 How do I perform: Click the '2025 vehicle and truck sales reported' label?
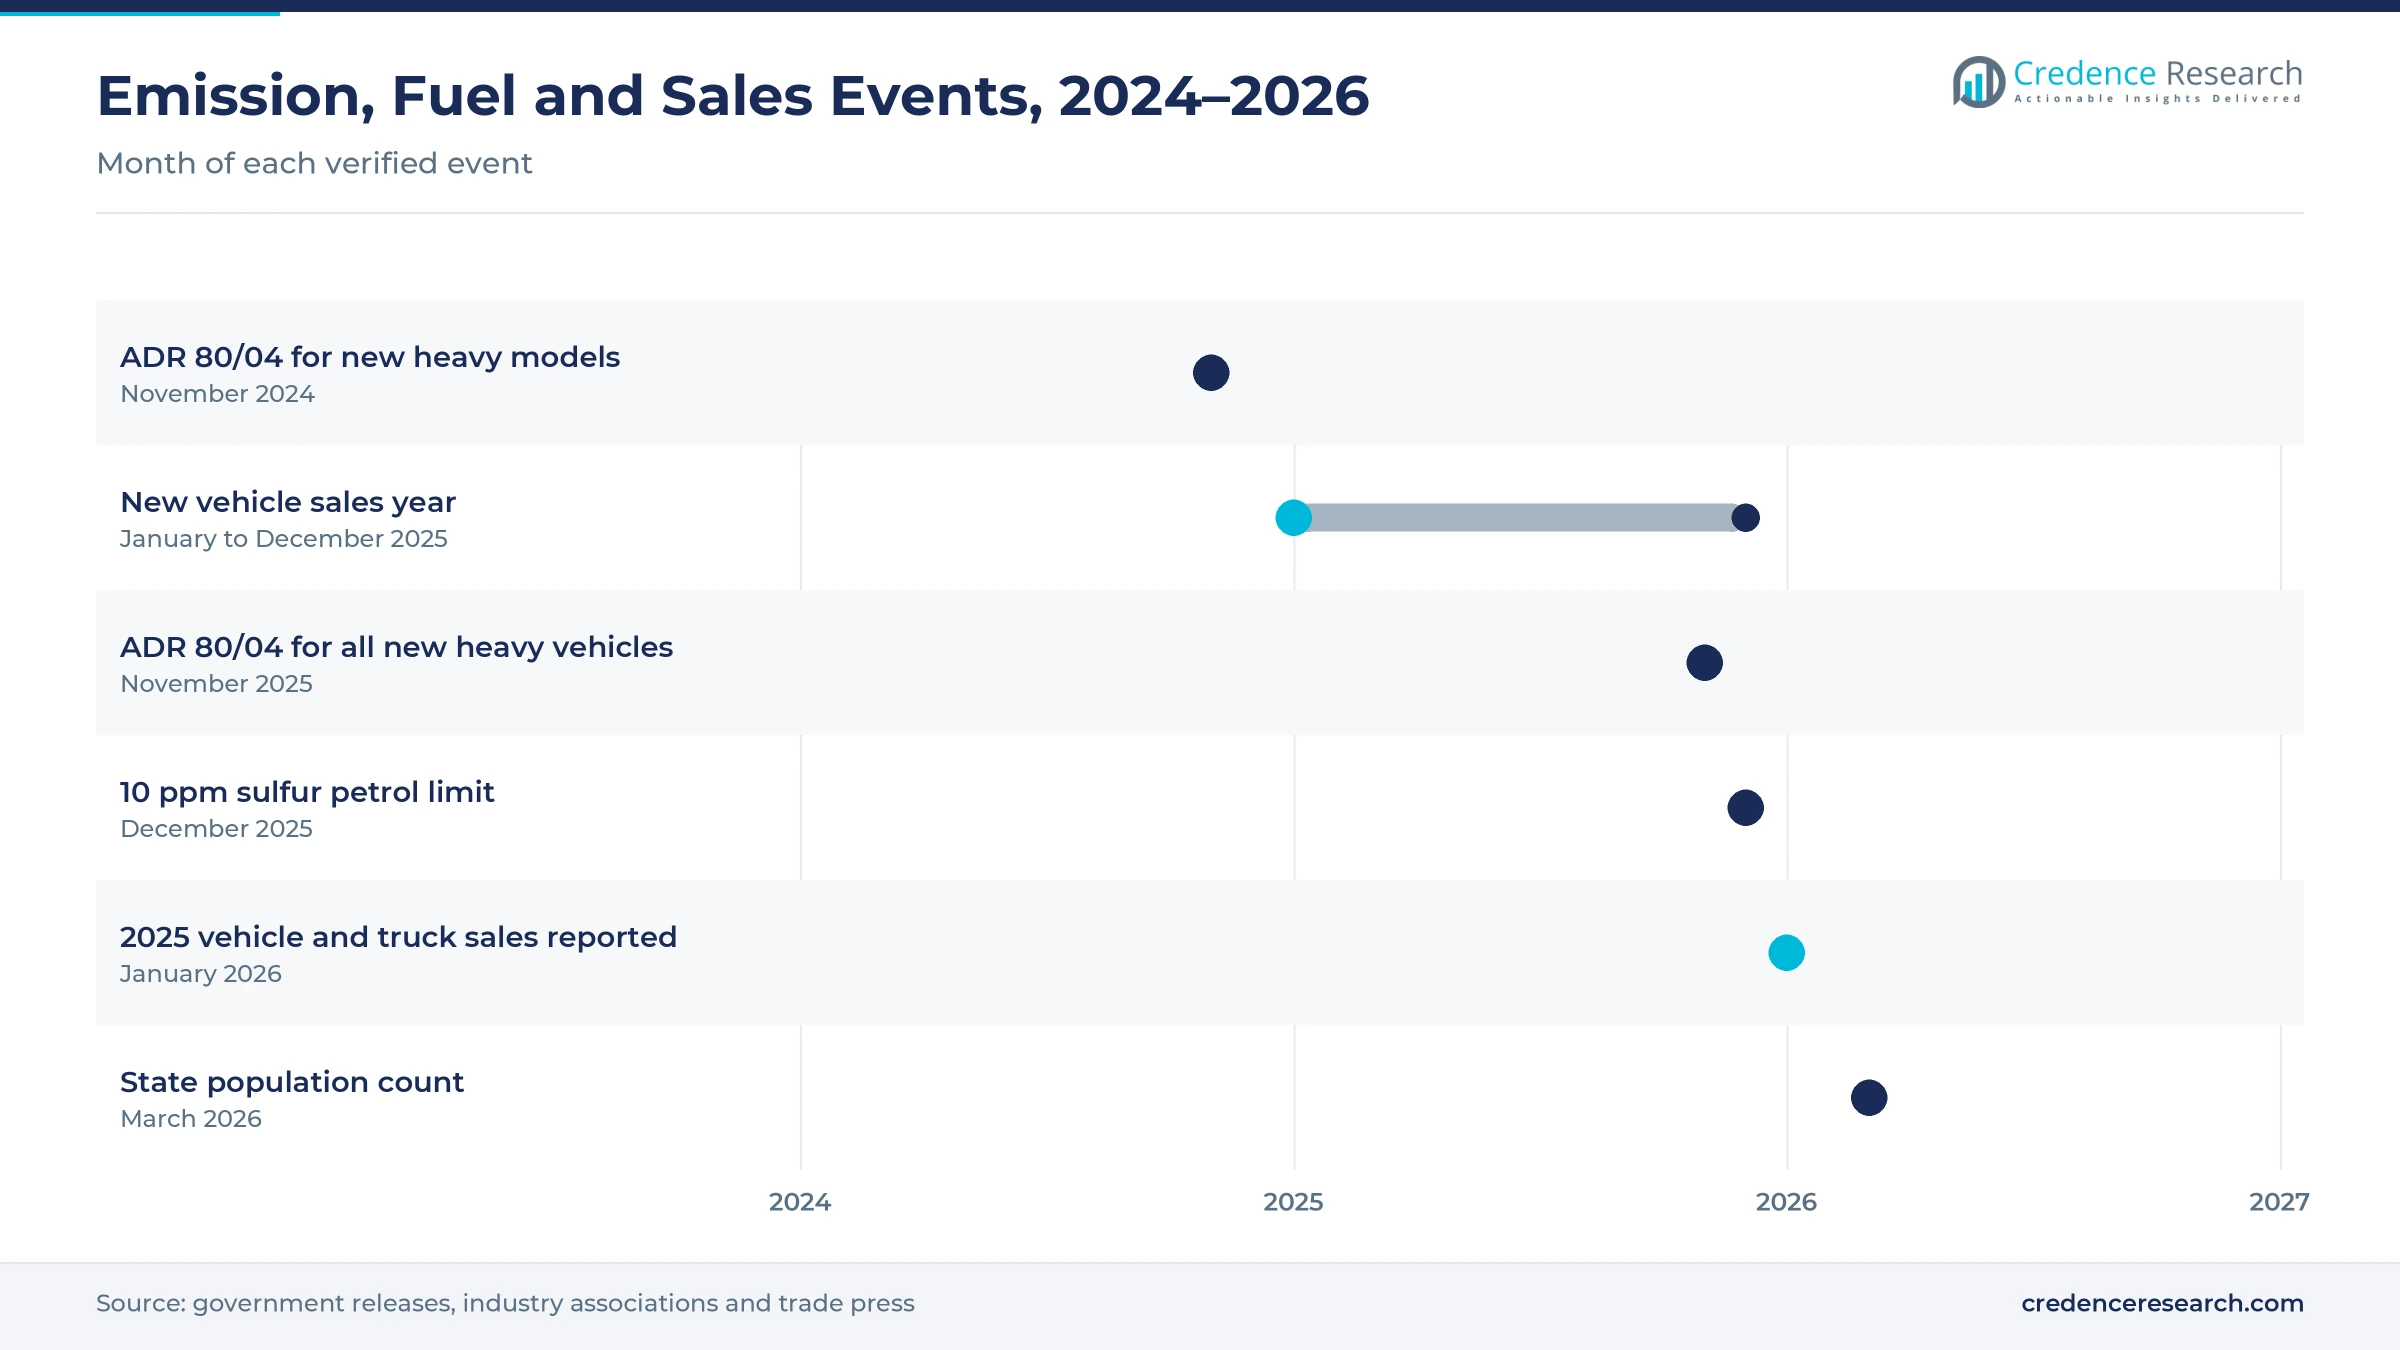pyautogui.click(x=398, y=937)
